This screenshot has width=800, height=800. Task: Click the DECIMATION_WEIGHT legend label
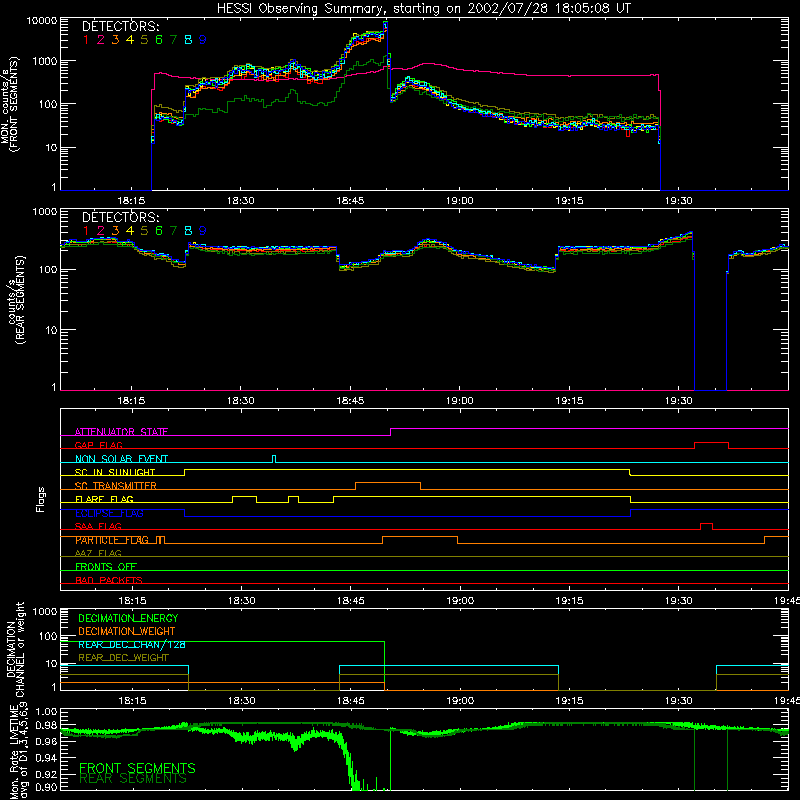tap(127, 631)
